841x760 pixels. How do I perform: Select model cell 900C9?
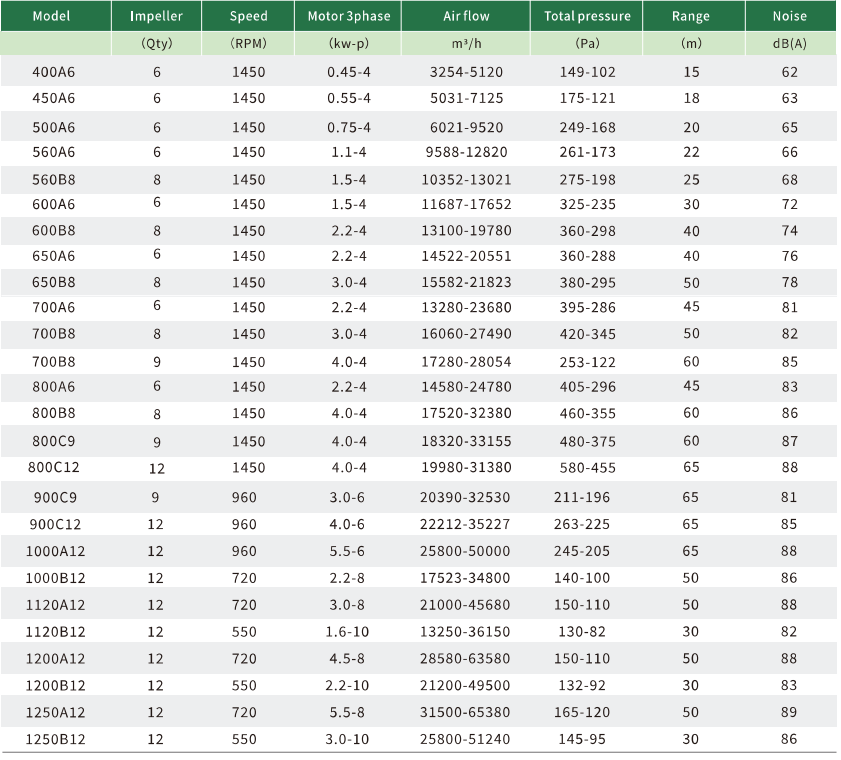[x=55, y=498]
